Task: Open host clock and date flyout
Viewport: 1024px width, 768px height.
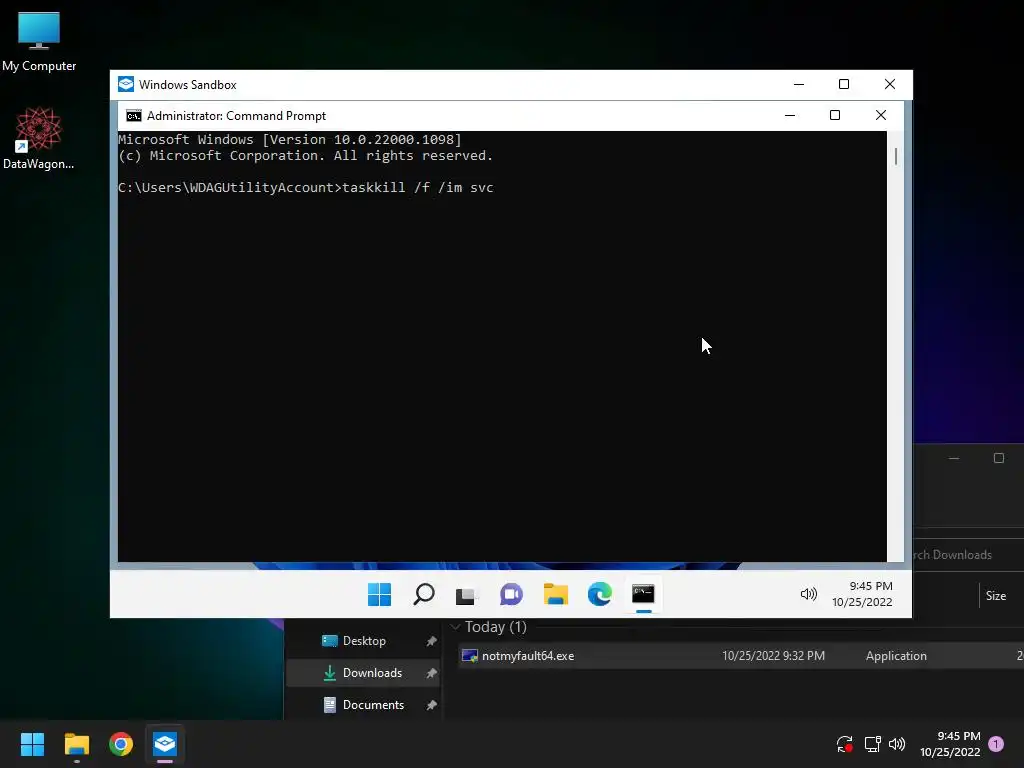Action: pyautogui.click(x=950, y=744)
